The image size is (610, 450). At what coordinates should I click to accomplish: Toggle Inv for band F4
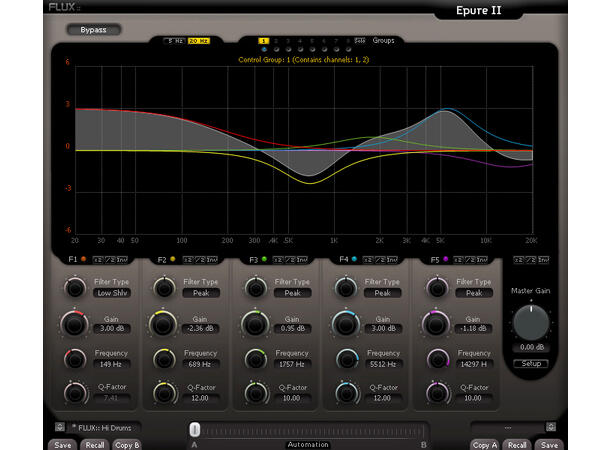pos(392,260)
